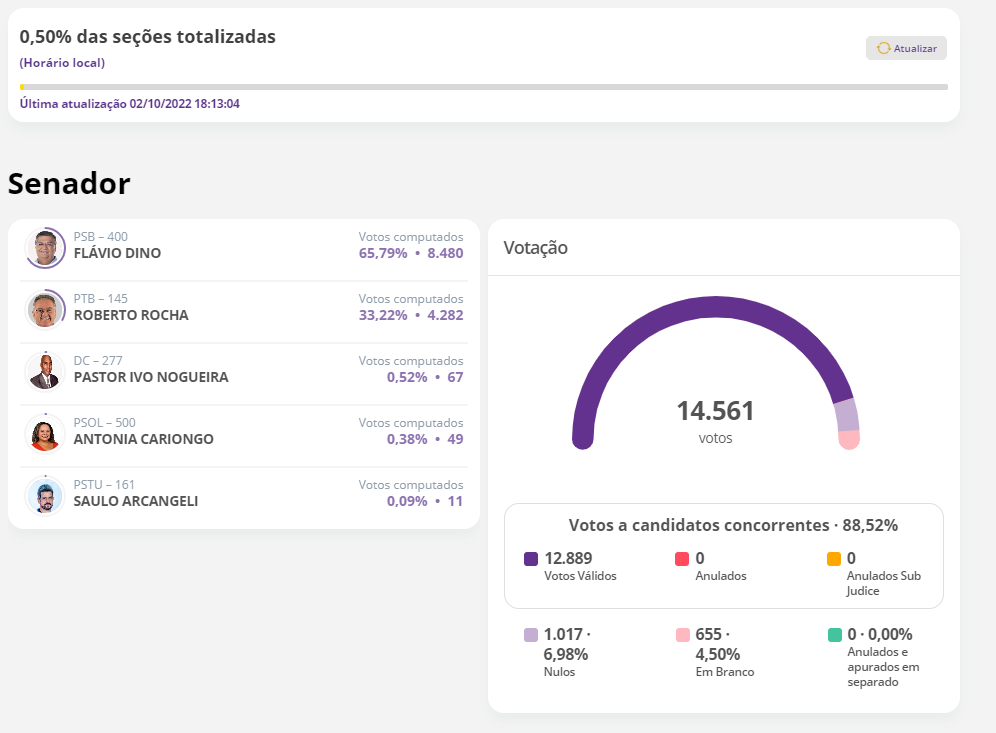Click the red Anulados legend swatch
The height and width of the screenshot is (733, 996).
point(682,559)
